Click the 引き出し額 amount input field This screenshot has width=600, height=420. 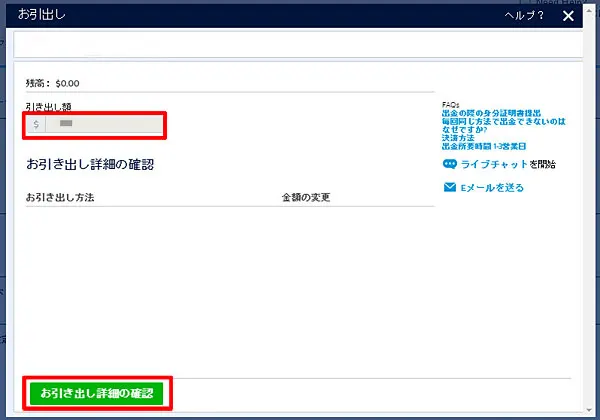(105, 125)
